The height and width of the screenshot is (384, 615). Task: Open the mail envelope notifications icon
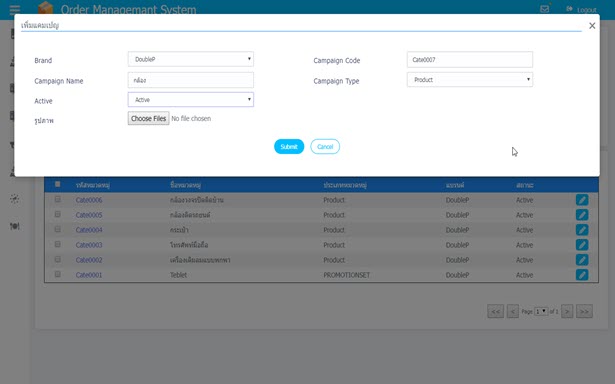tap(544, 9)
